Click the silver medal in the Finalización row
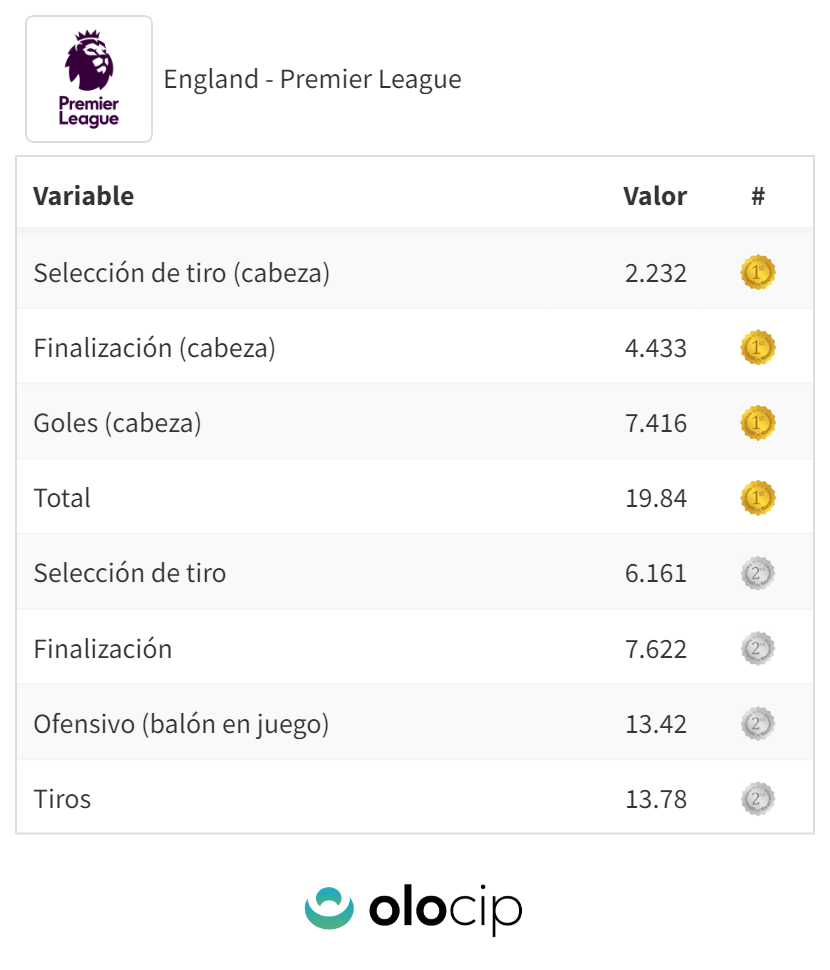The width and height of the screenshot is (830, 970). pyautogui.click(x=758, y=649)
